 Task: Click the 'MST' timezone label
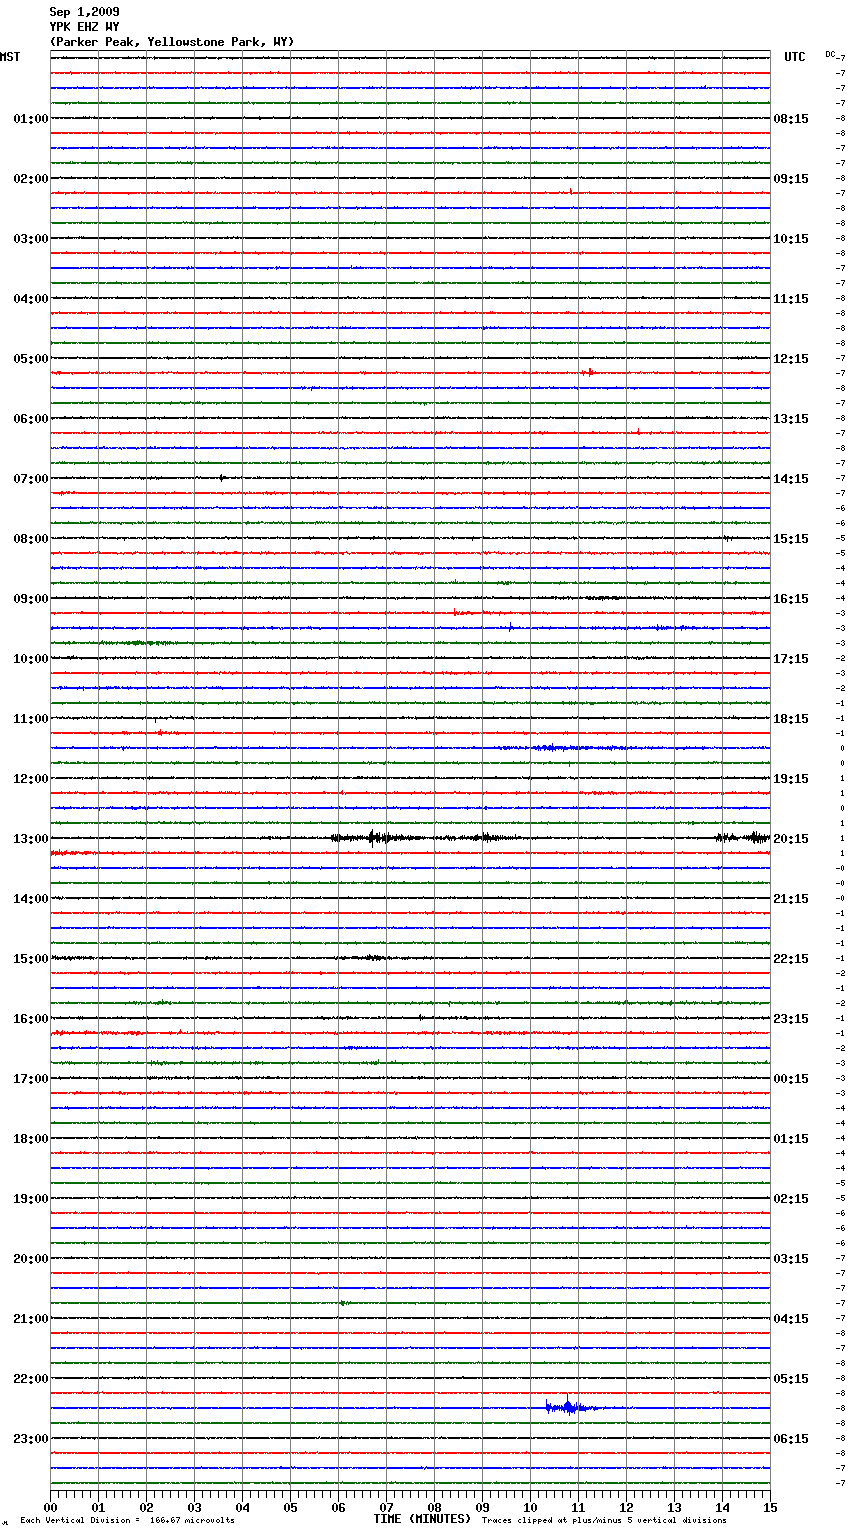point(10,57)
